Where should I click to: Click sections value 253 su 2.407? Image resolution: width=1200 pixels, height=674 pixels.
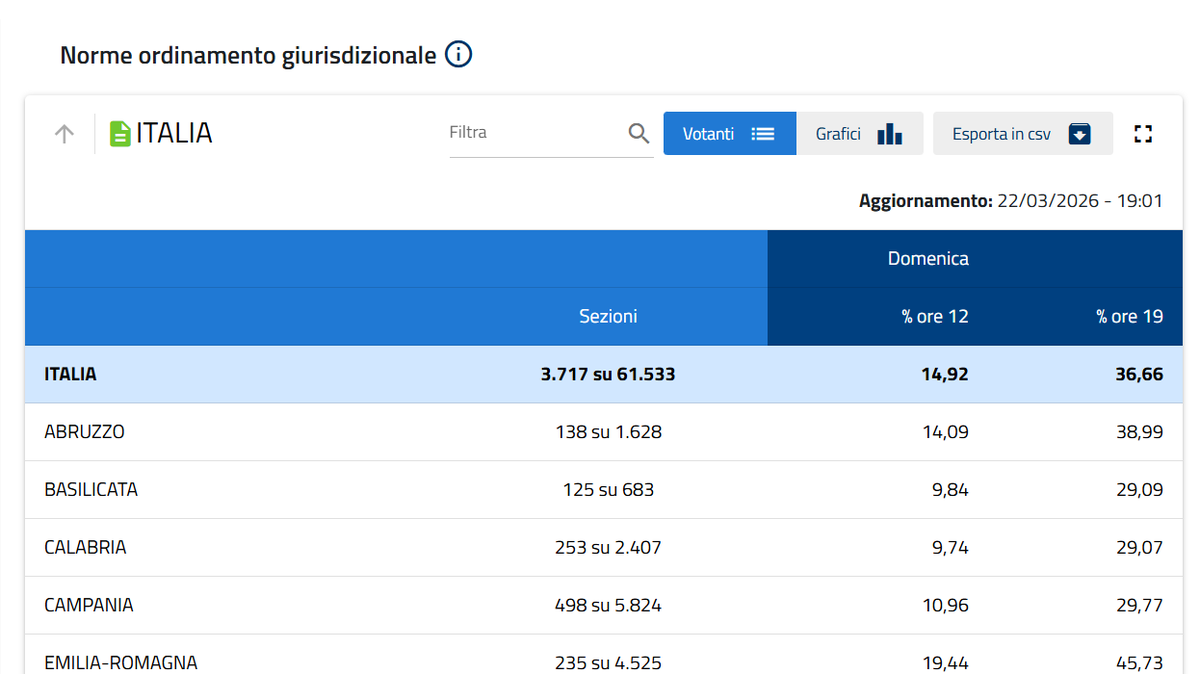click(608, 548)
